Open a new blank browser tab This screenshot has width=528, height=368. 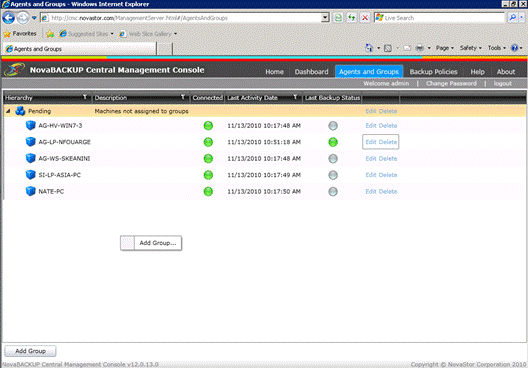pos(165,49)
